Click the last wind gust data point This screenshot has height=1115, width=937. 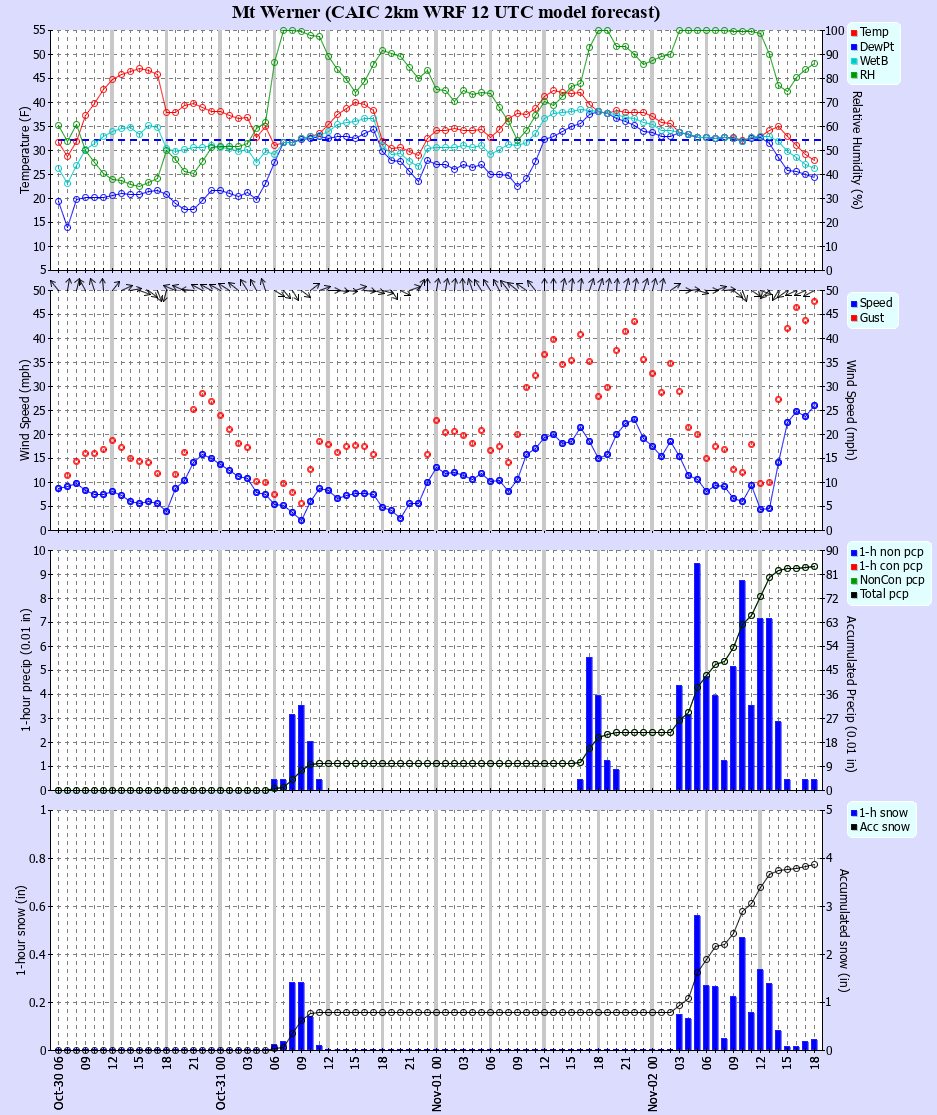815,302
